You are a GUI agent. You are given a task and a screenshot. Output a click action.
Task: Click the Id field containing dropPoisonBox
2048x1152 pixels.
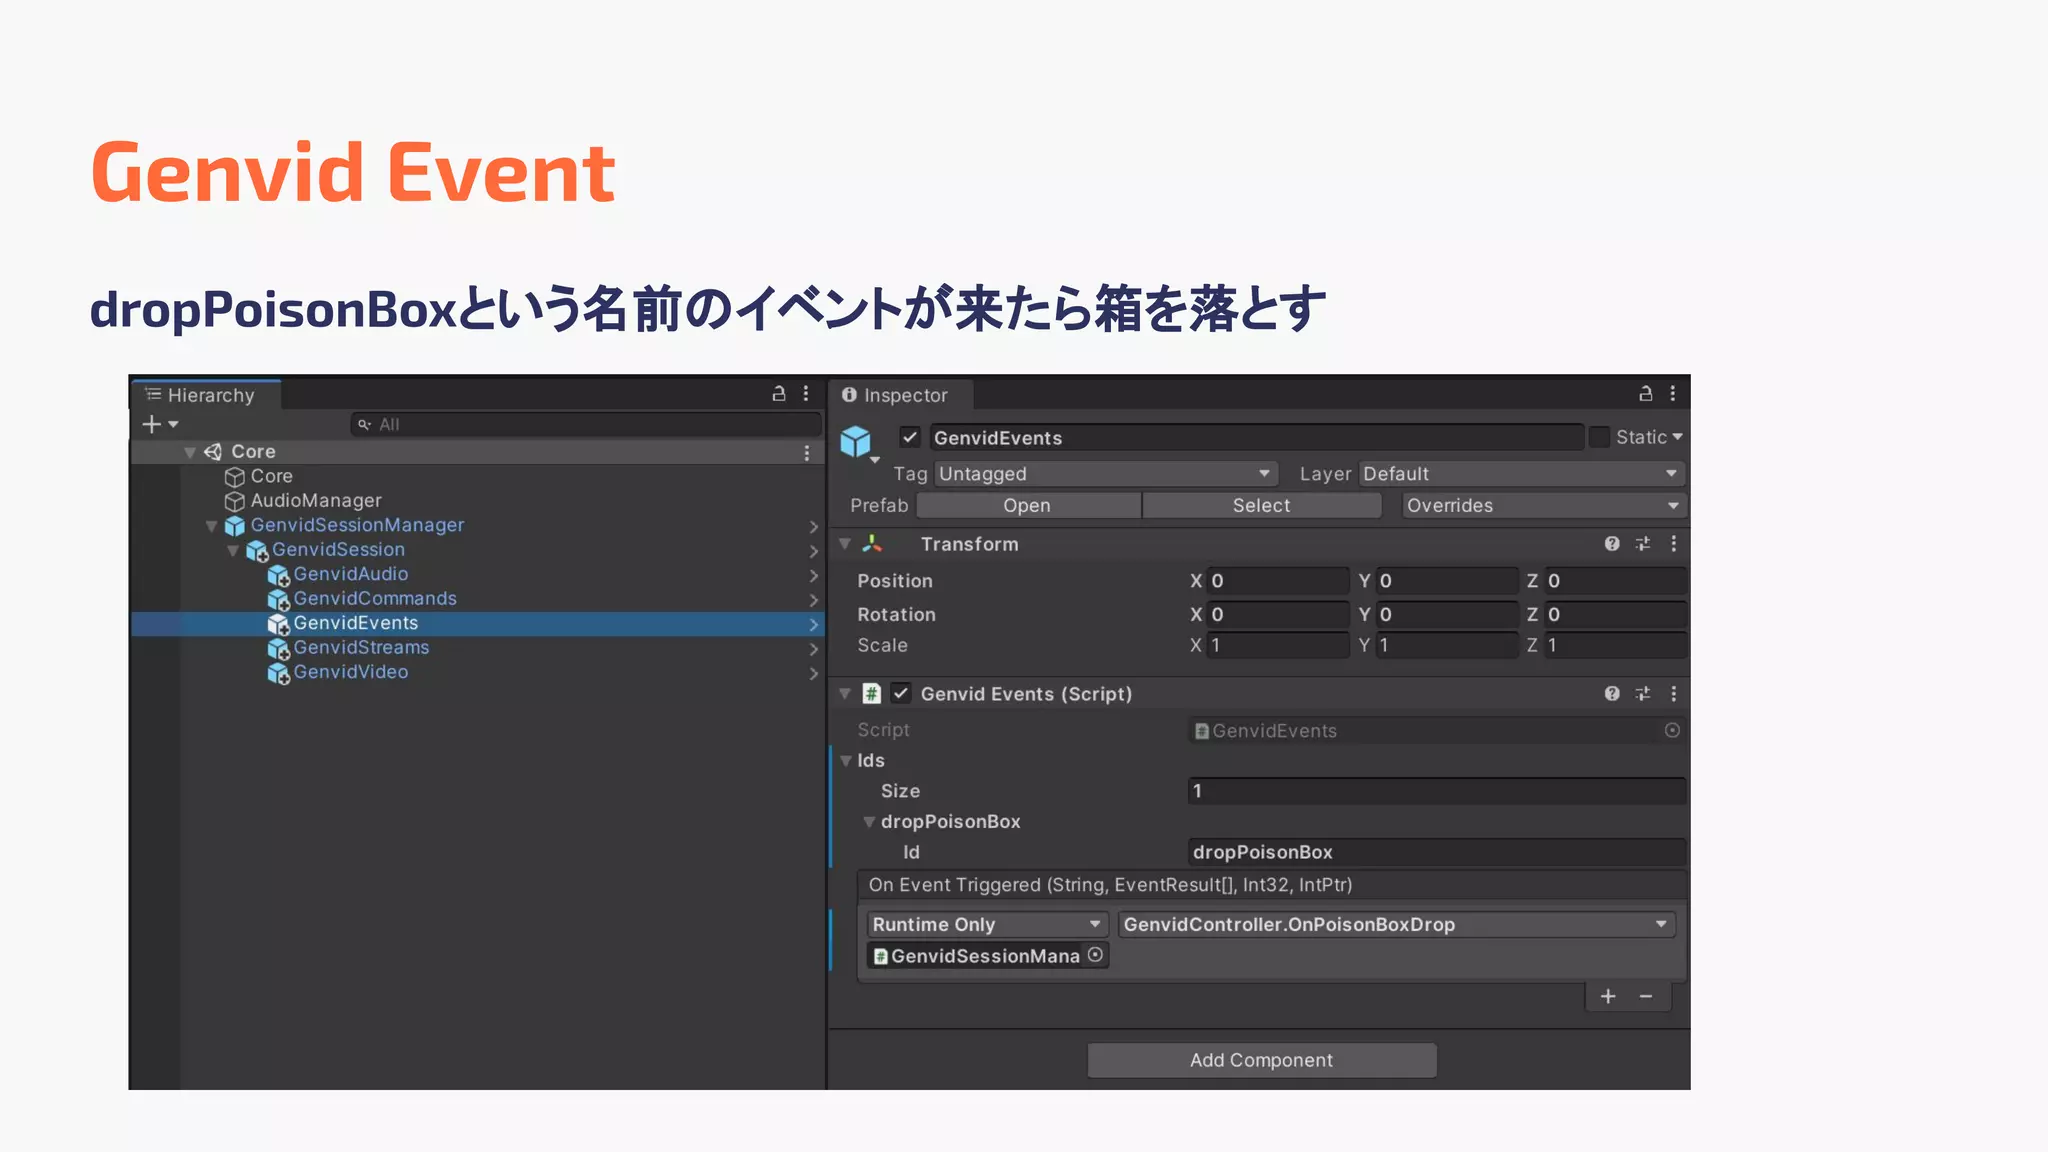[x=1437, y=852]
